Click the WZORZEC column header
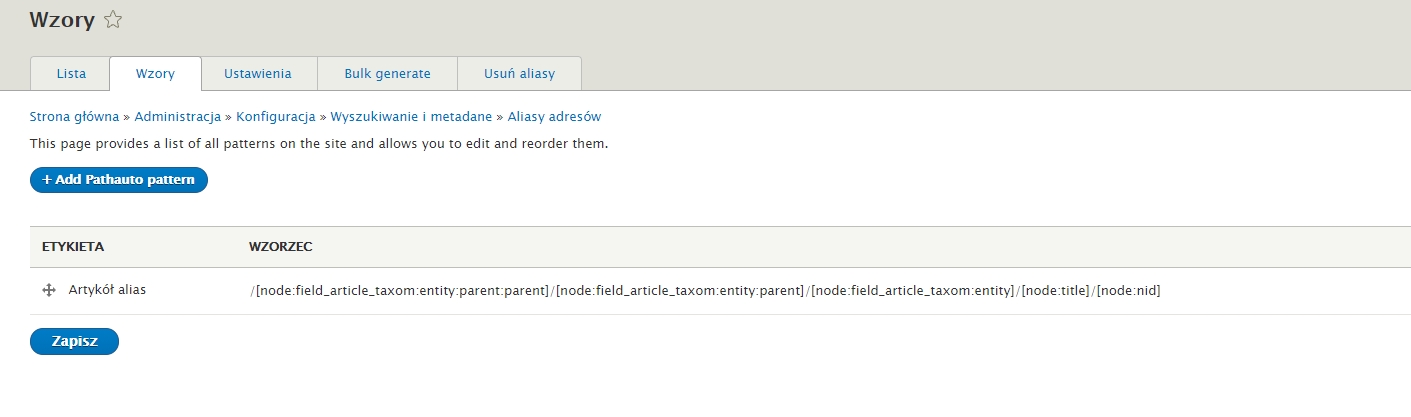The image size is (1411, 417). click(282, 246)
